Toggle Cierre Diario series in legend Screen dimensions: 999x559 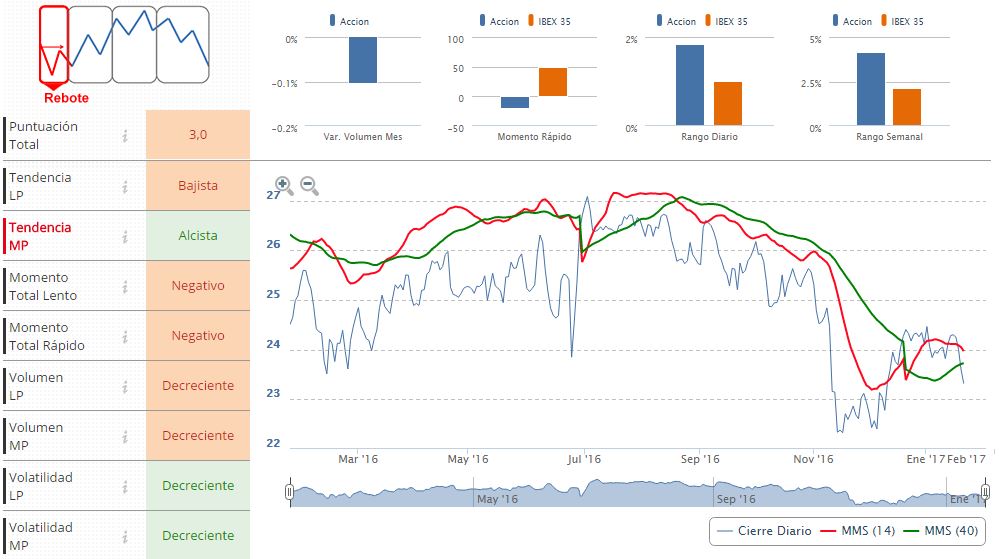pyautogui.click(x=764, y=531)
